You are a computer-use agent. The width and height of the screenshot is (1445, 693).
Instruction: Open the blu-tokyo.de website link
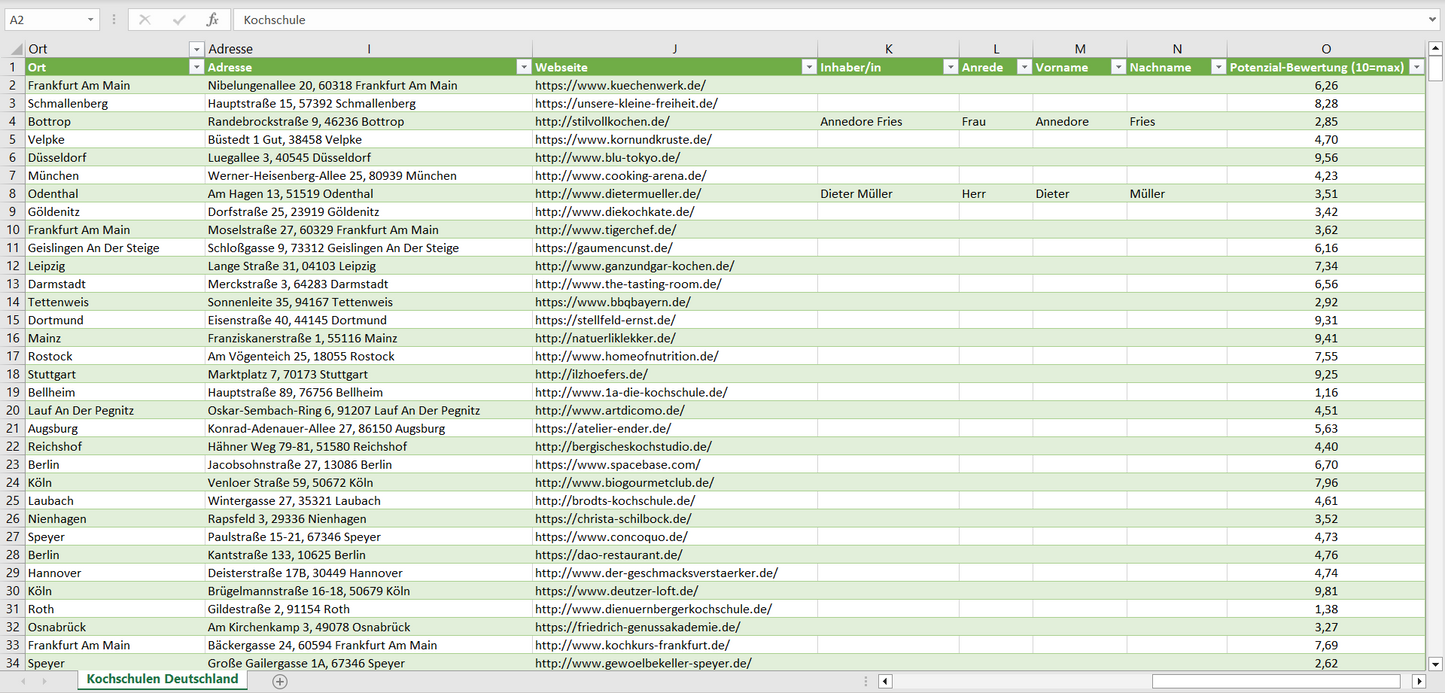click(607, 158)
